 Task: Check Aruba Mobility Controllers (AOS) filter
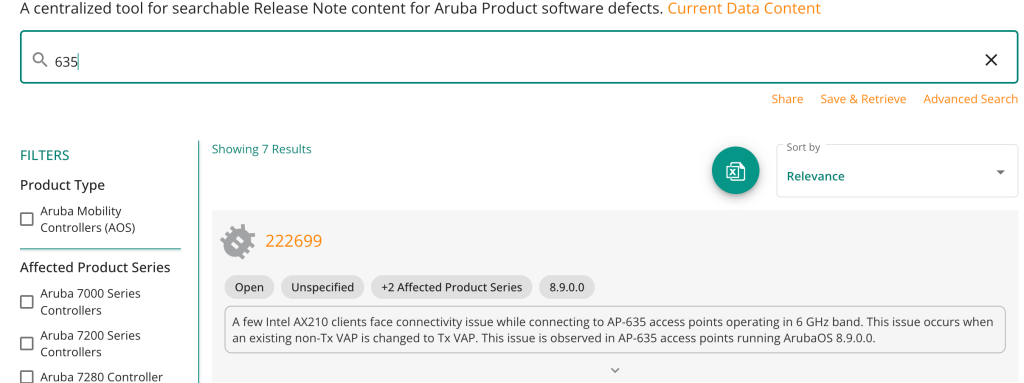[27, 219]
